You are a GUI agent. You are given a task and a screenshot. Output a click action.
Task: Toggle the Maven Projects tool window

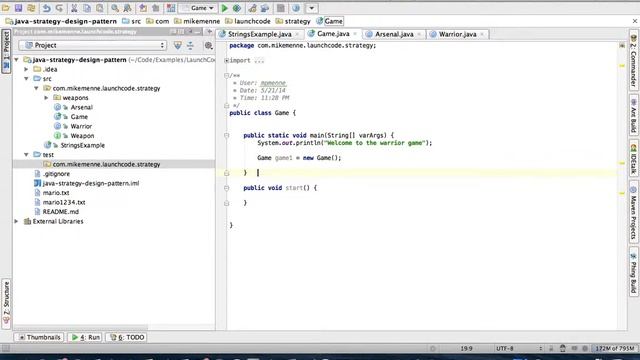point(633,212)
